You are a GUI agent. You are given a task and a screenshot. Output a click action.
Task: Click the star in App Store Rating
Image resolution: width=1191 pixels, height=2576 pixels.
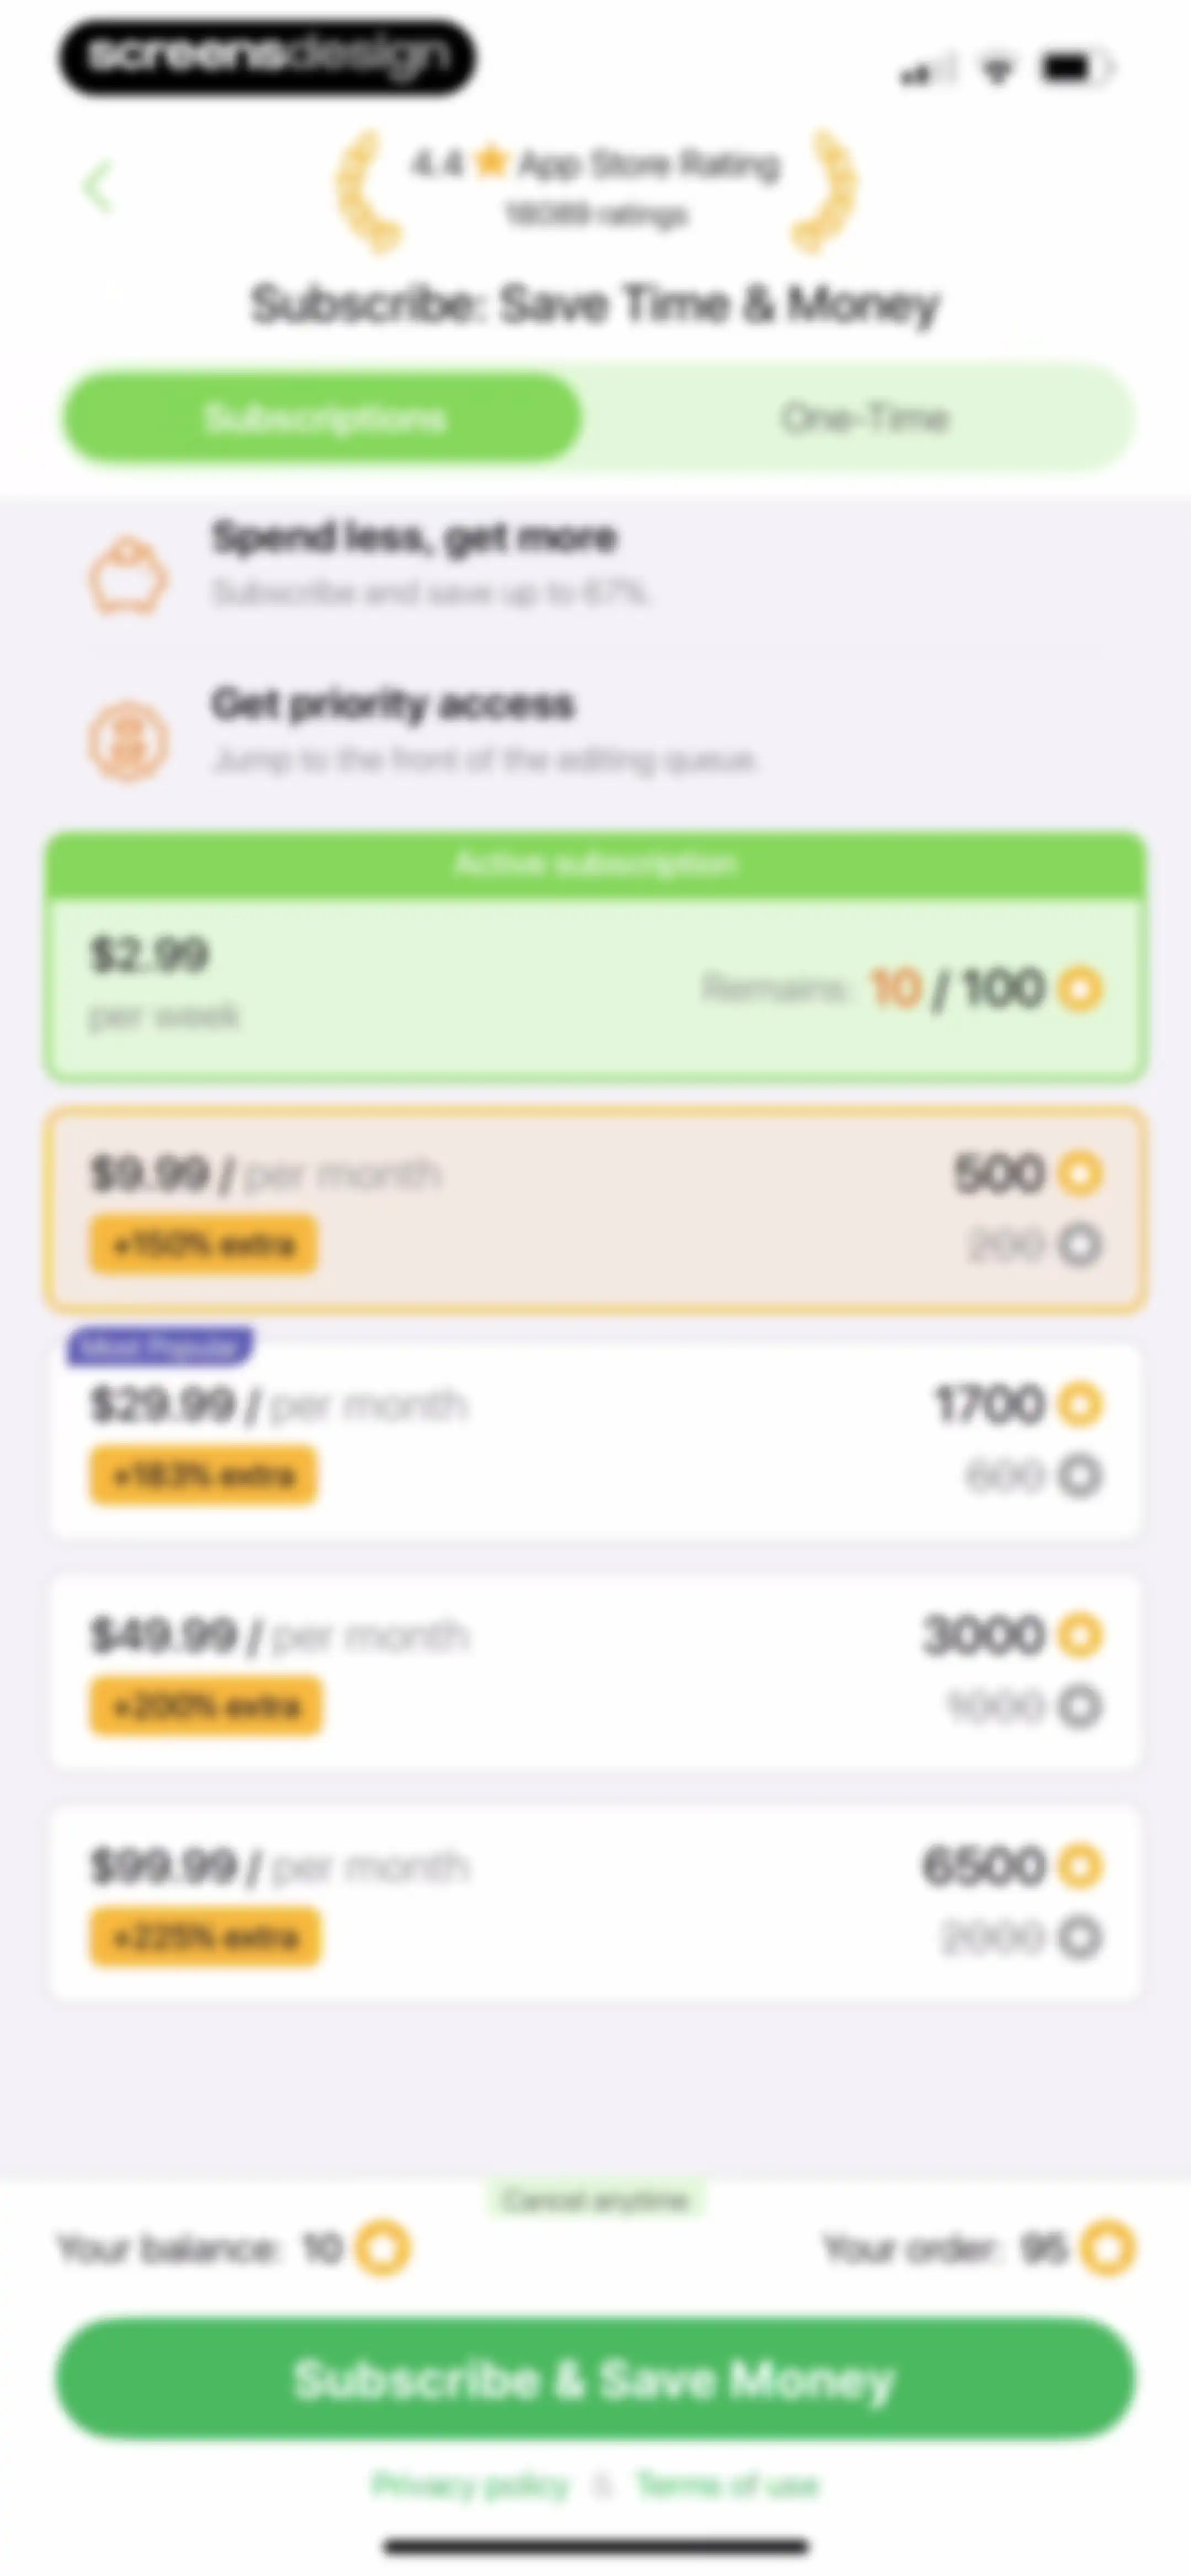pos(491,162)
